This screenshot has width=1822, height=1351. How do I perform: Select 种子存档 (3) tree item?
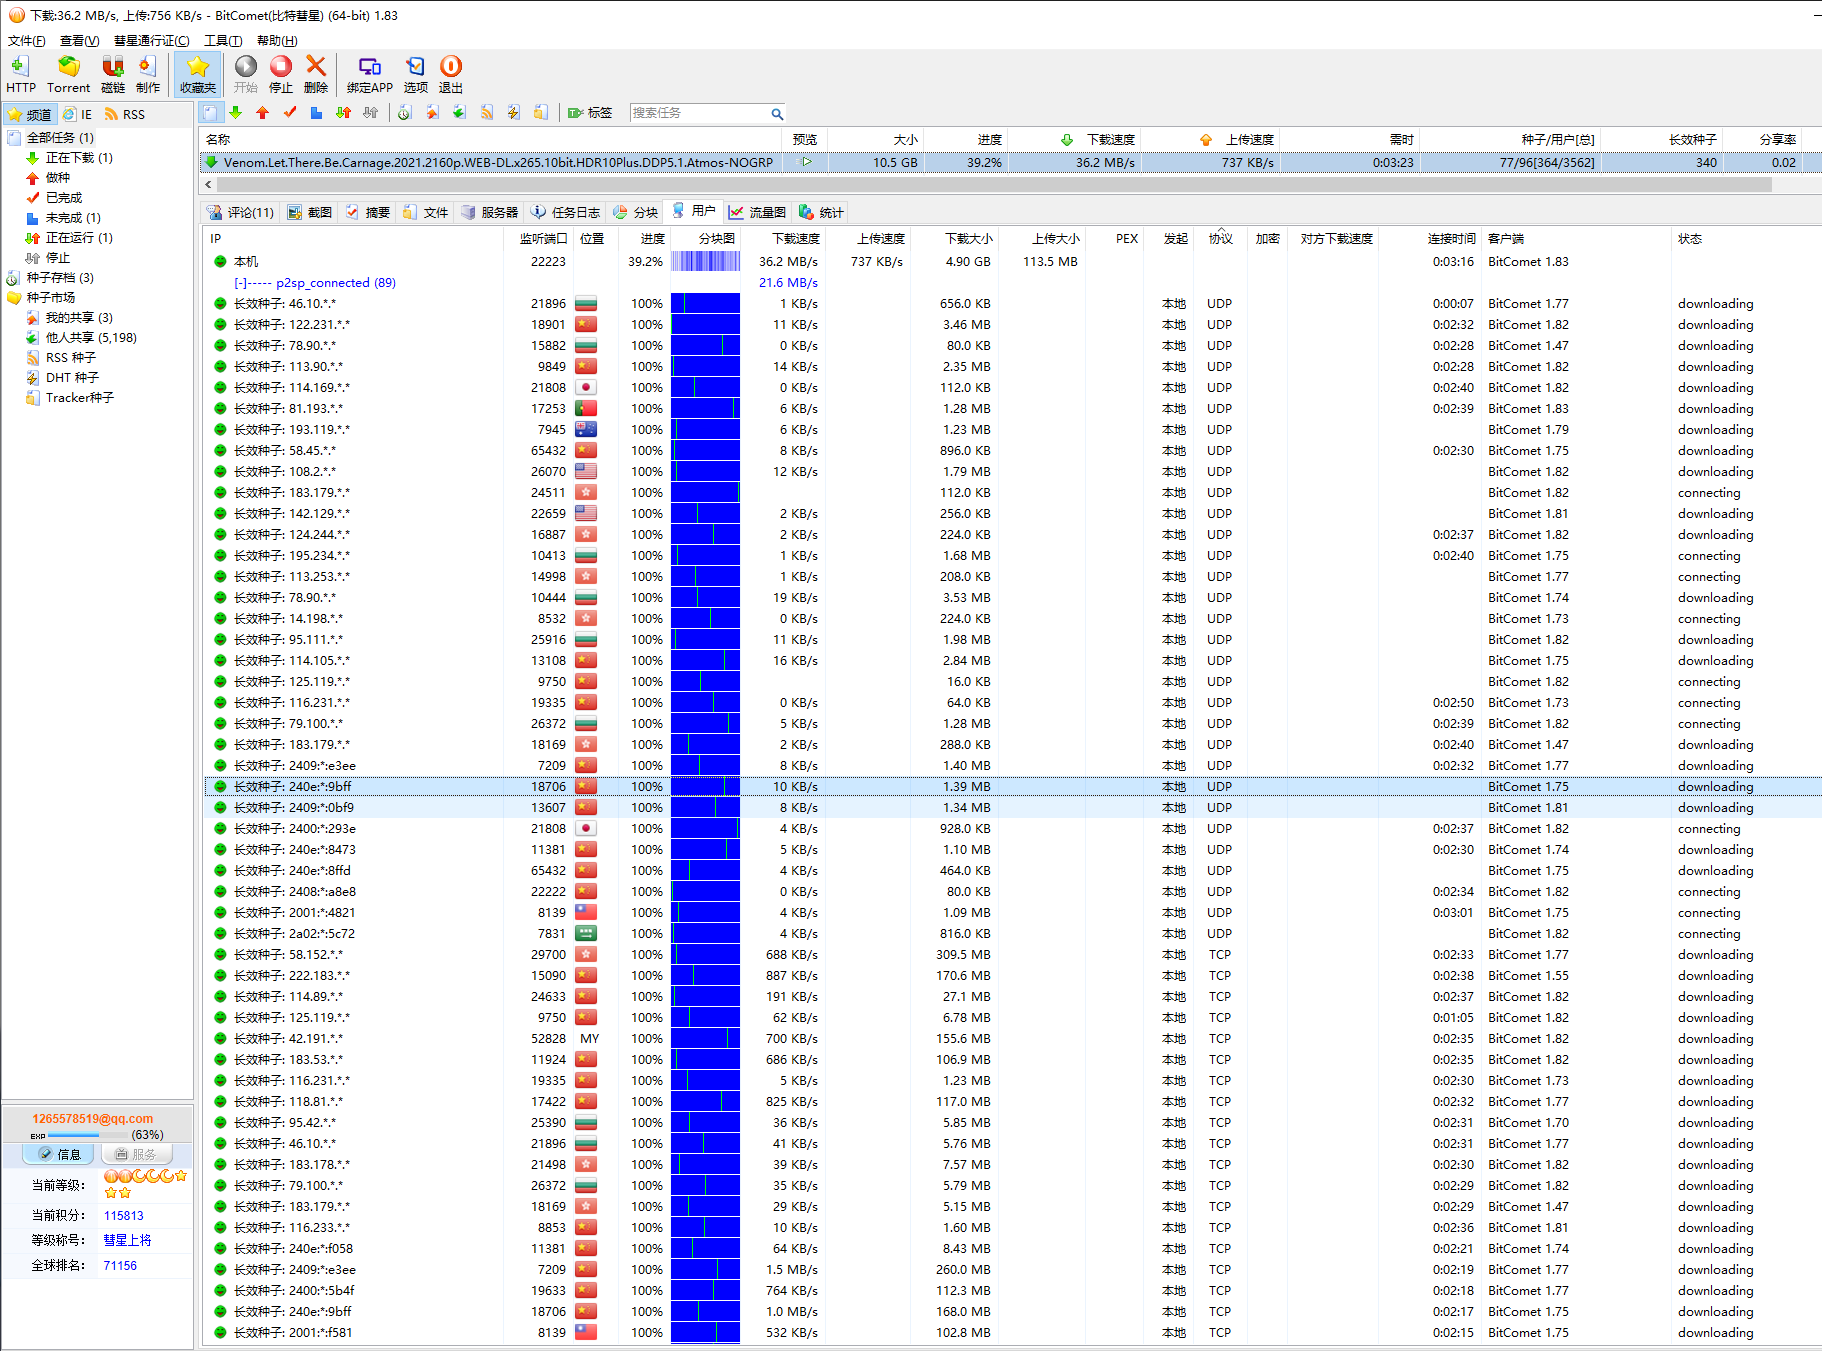60,278
